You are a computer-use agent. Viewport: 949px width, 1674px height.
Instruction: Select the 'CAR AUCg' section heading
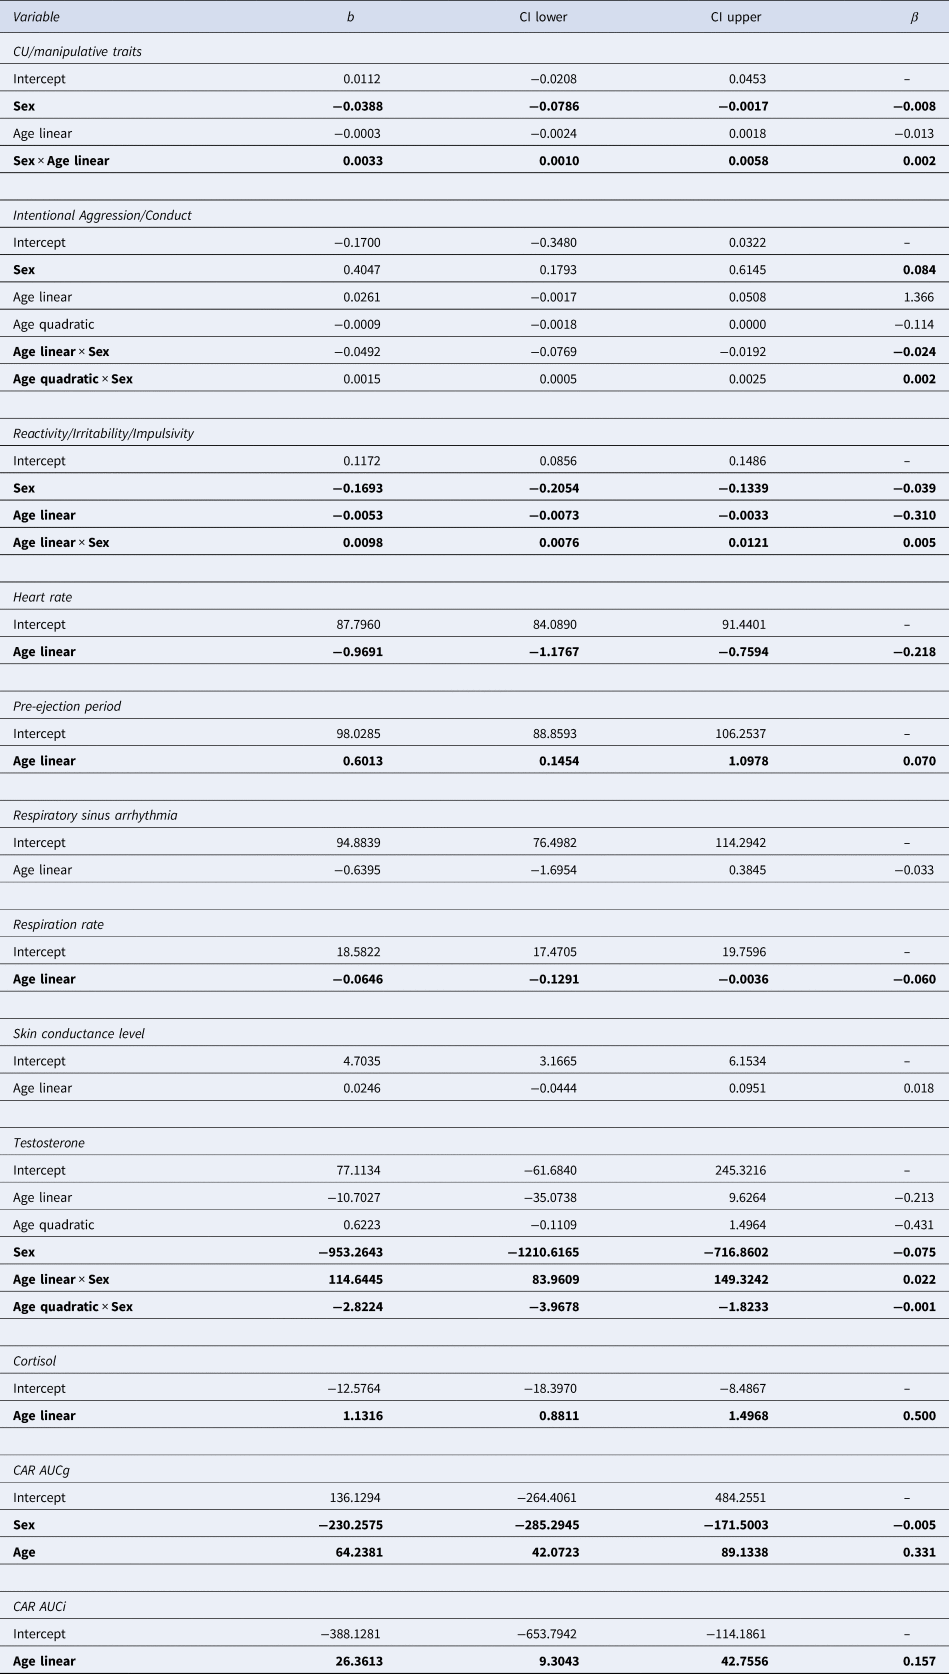pyautogui.click(x=41, y=1470)
